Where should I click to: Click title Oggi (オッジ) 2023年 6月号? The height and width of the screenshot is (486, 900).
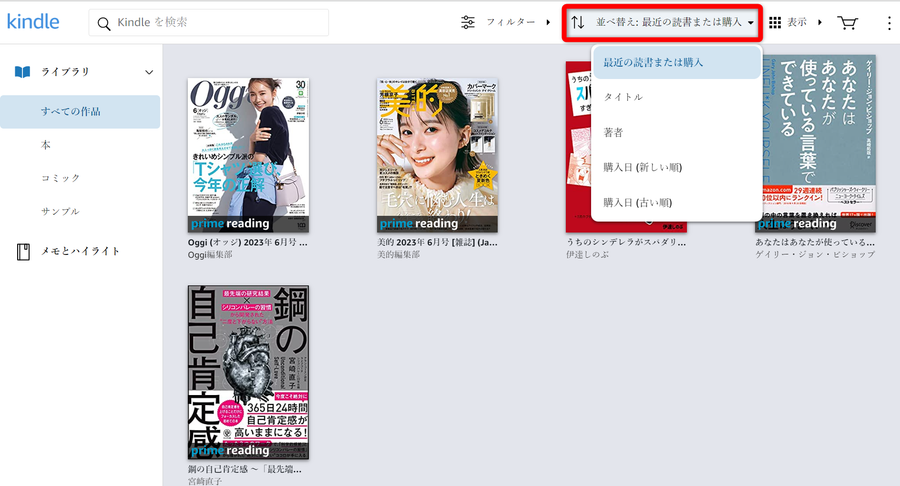tap(247, 243)
